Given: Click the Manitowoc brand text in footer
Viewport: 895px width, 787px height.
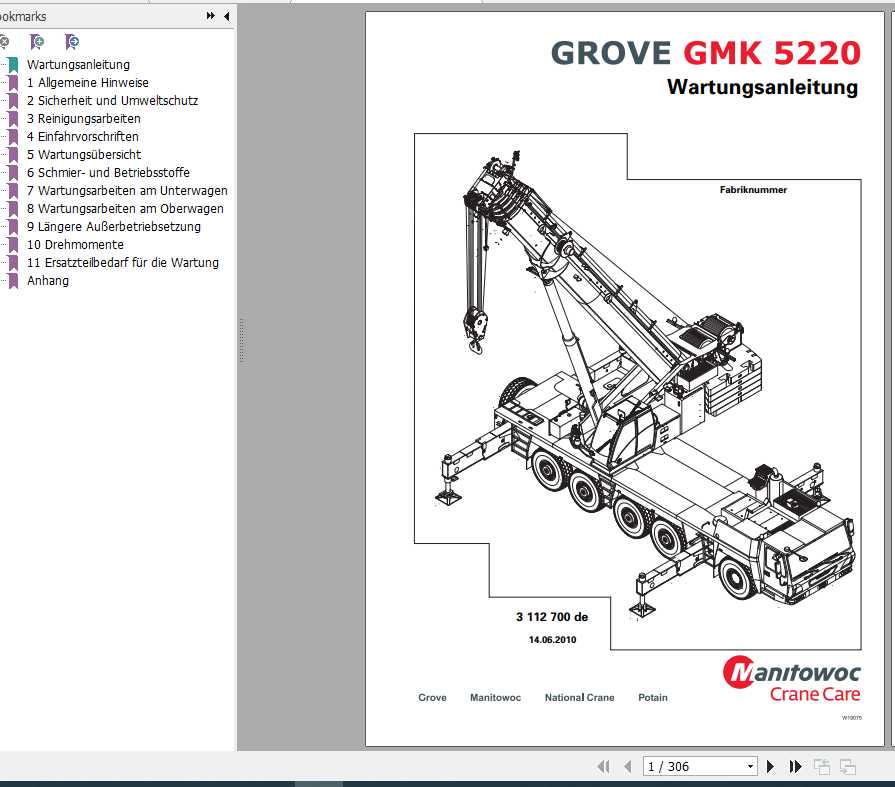Looking at the screenshot, I should [x=495, y=697].
